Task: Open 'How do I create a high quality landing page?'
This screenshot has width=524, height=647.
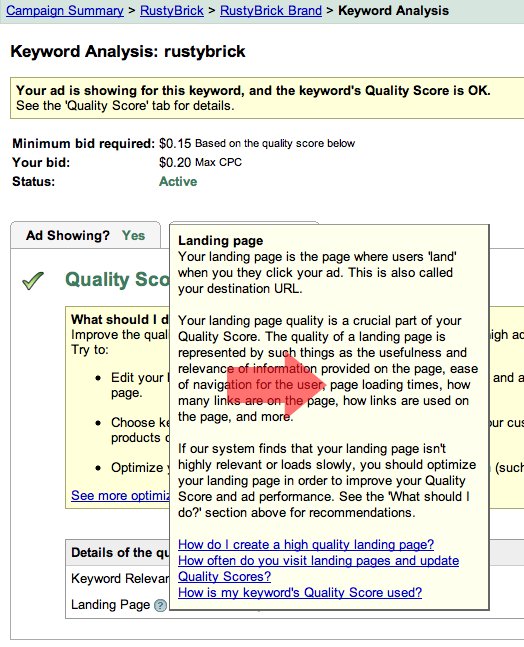Action: [306, 544]
